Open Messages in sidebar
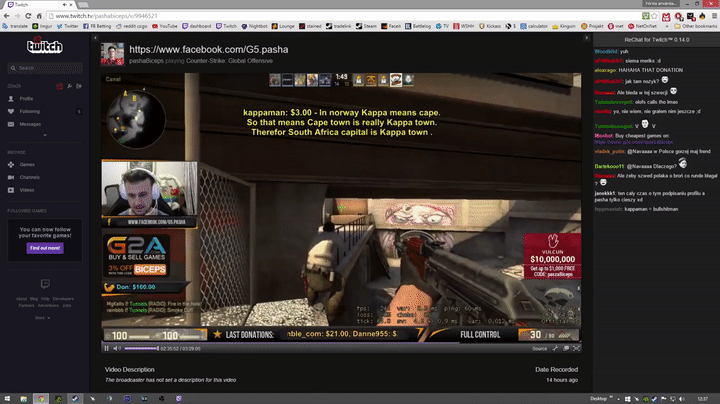 coord(24,124)
